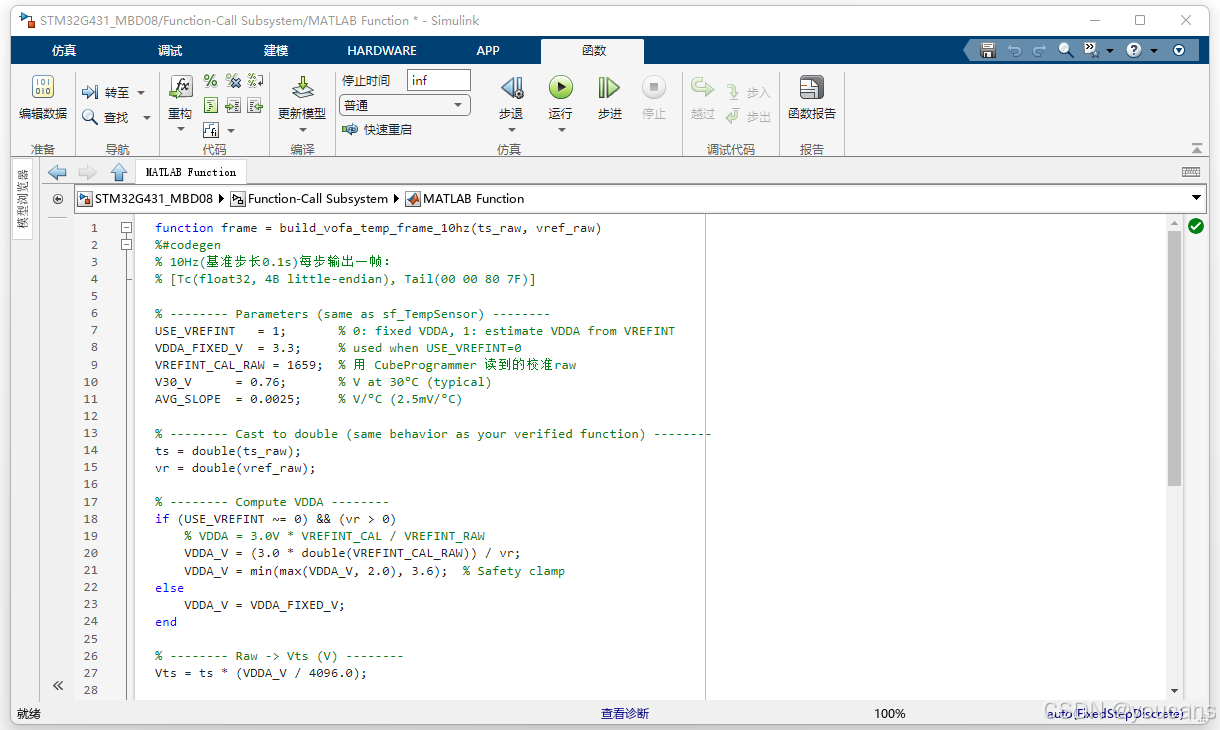The height and width of the screenshot is (730, 1220).
Task: Click the search magnifier in quick access toolbar
Action: (x=1066, y=50)
